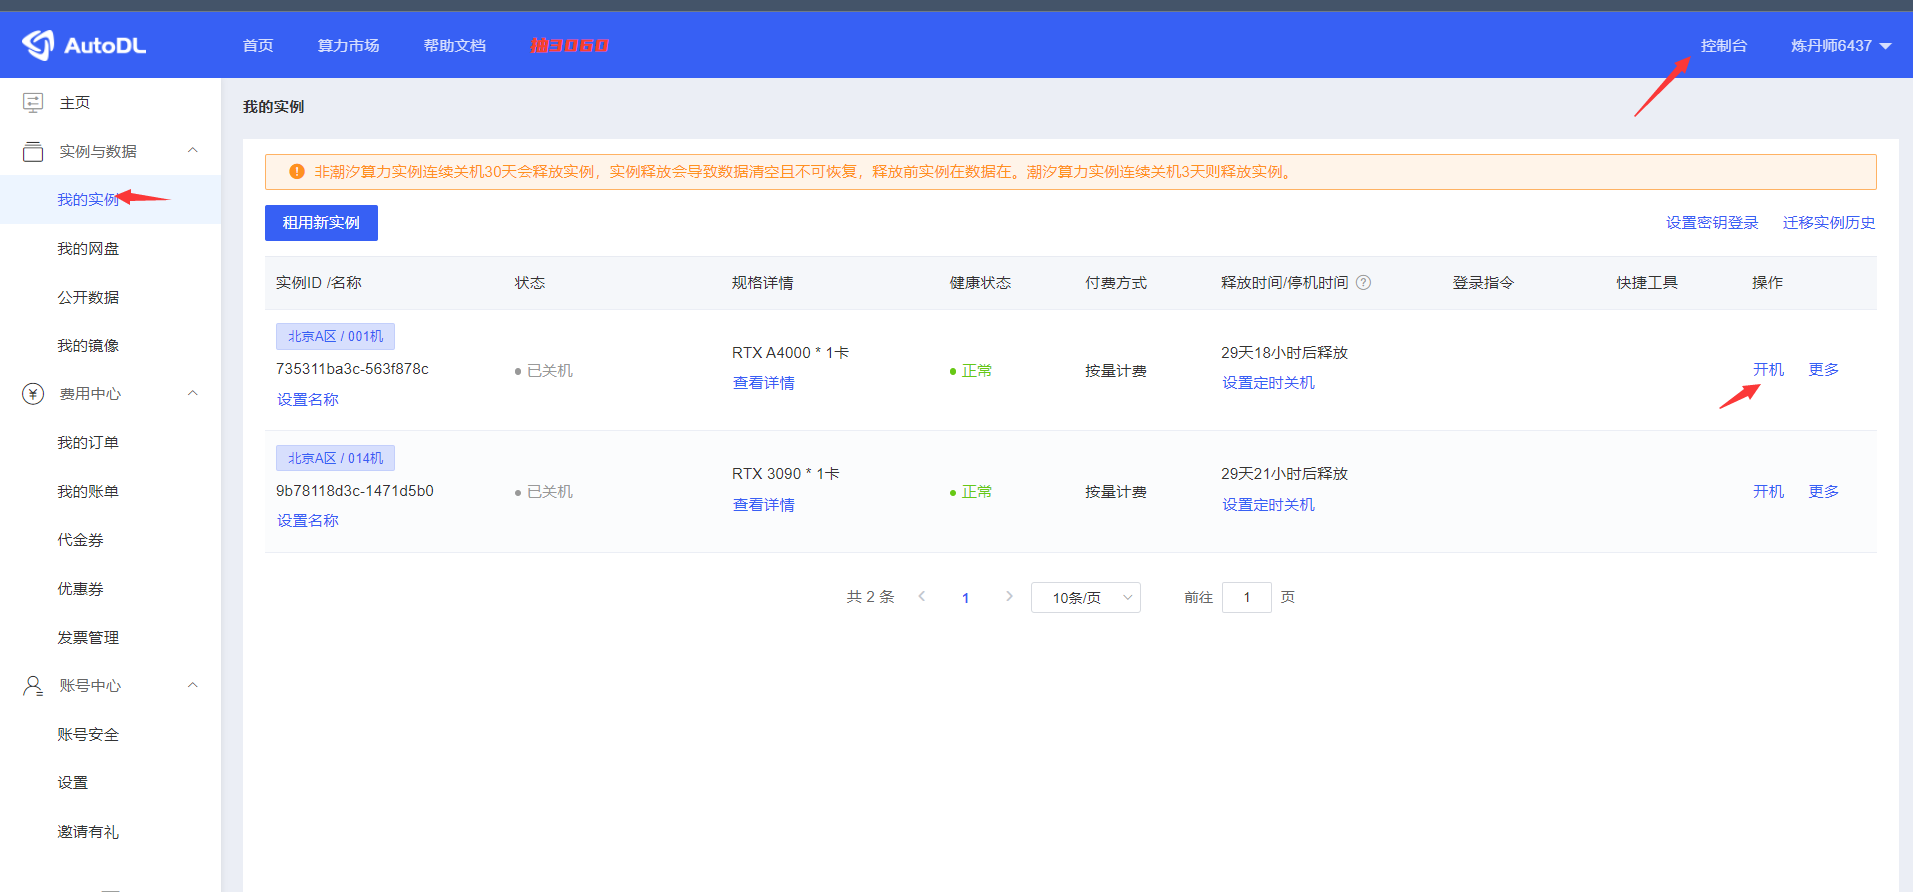Screen dimensions: 1913x892
Task: Click the orange warning icon in notice
Action: [296, 172]
